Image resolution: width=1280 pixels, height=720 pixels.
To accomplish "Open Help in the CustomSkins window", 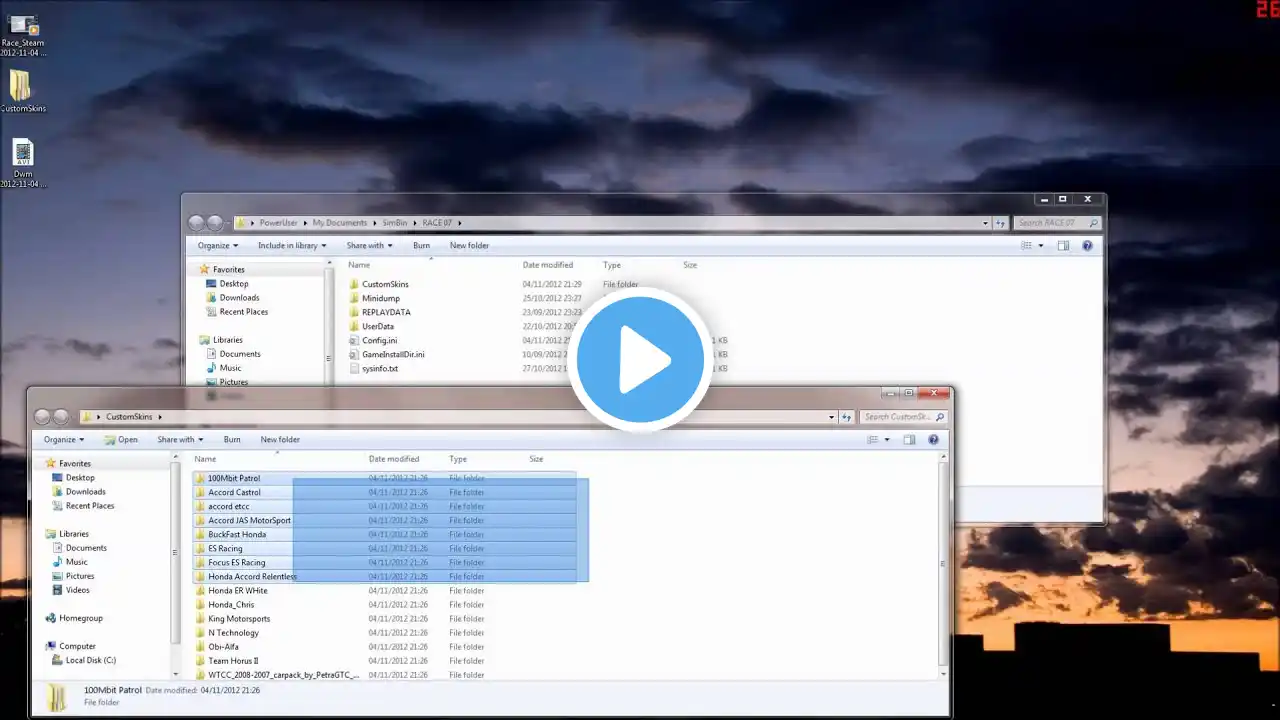I will pos(933,439).
